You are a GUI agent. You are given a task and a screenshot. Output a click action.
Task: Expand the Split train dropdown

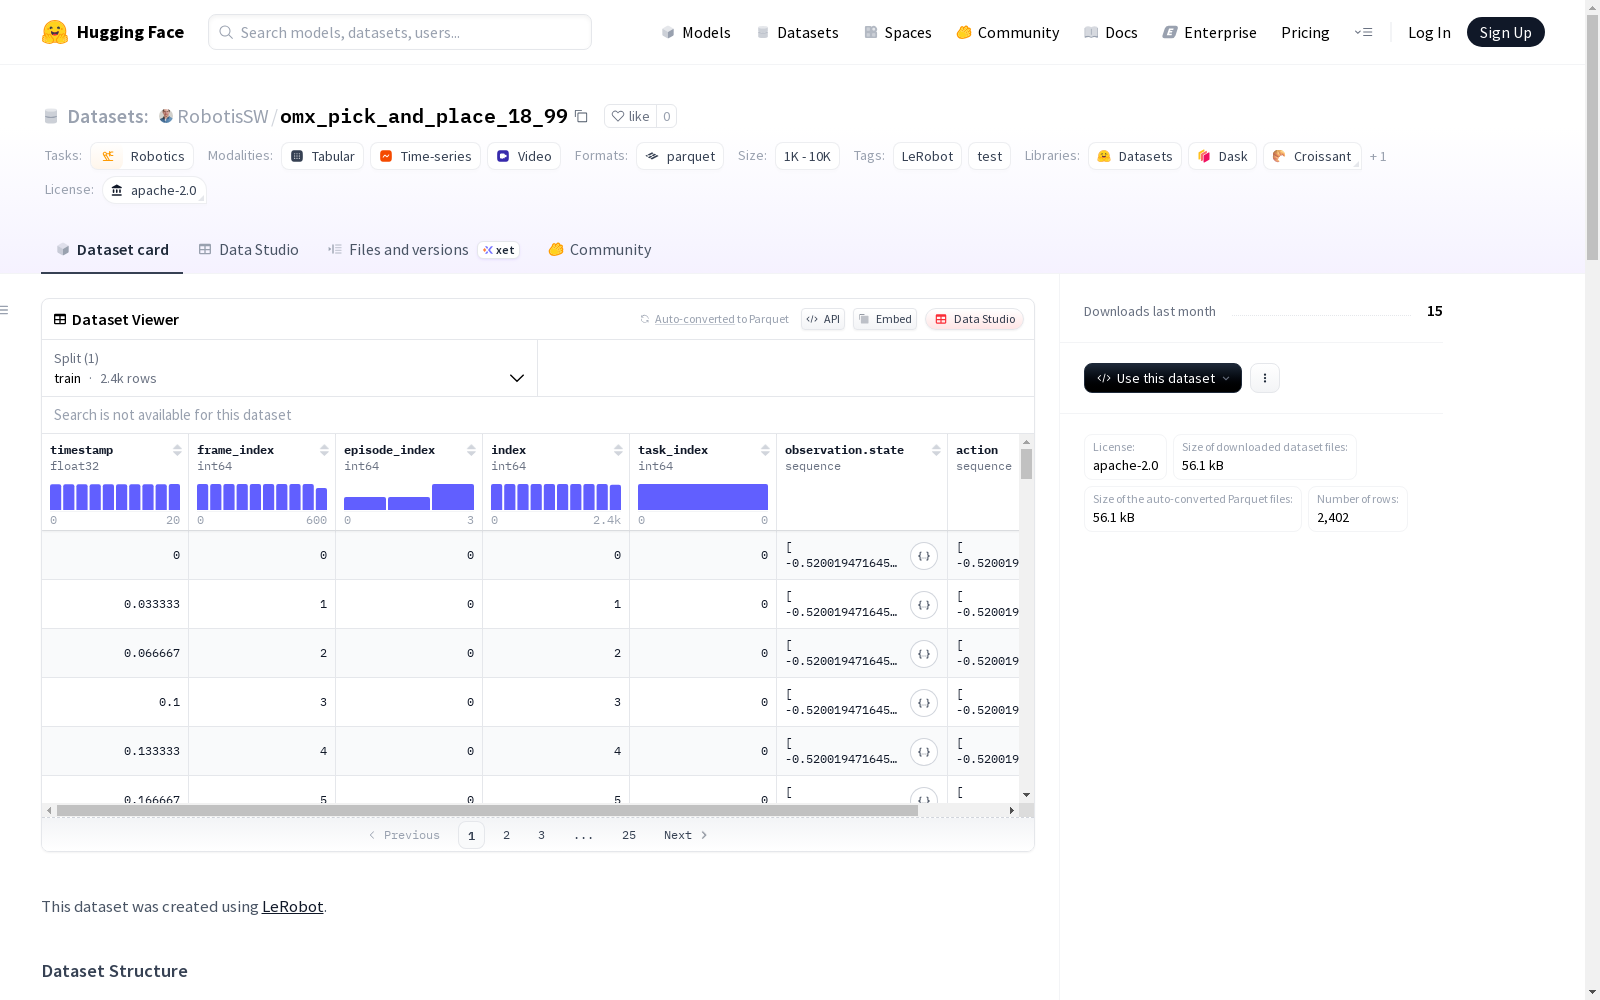(x=290, y=368)
